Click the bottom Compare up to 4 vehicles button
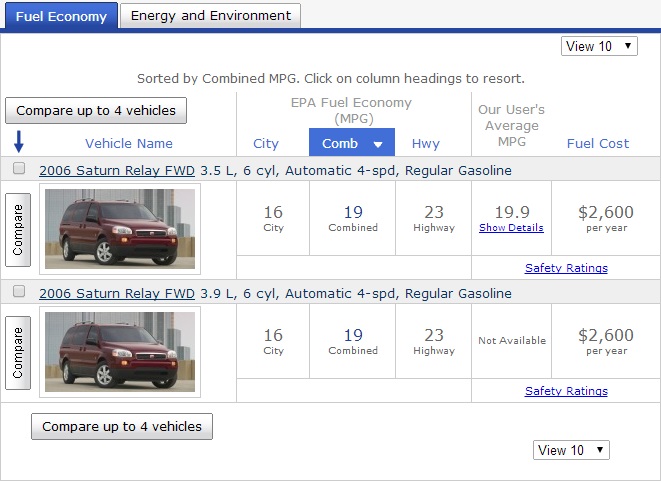 pos(122,426)
